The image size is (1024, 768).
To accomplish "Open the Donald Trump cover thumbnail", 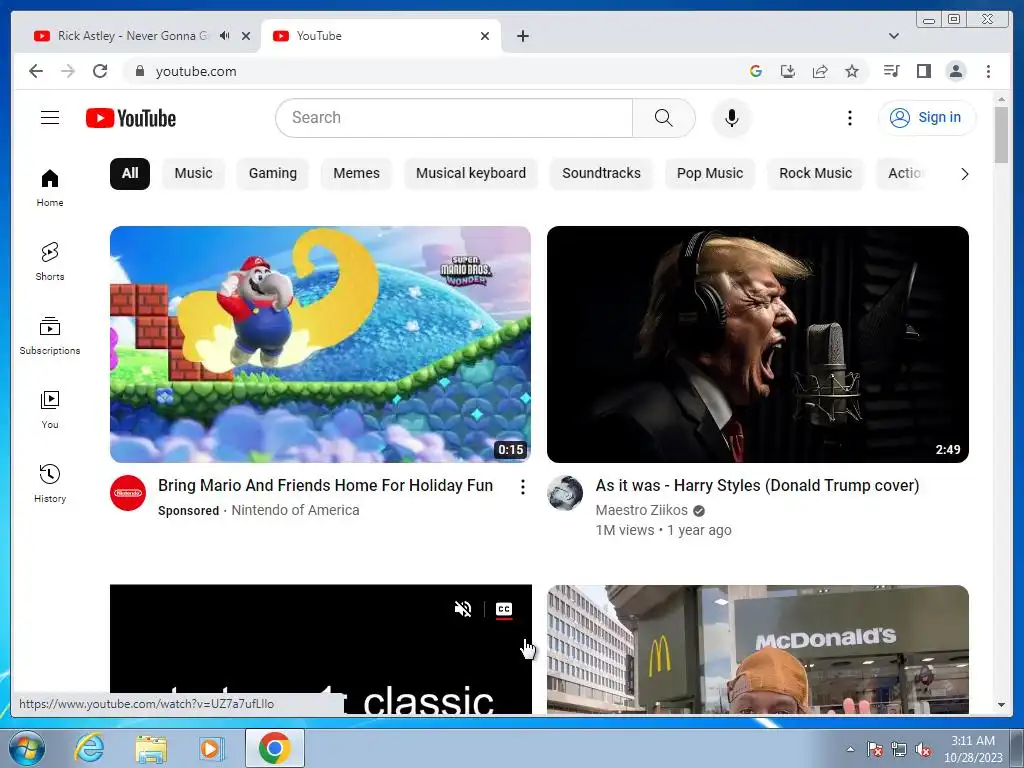I will 758,344.
